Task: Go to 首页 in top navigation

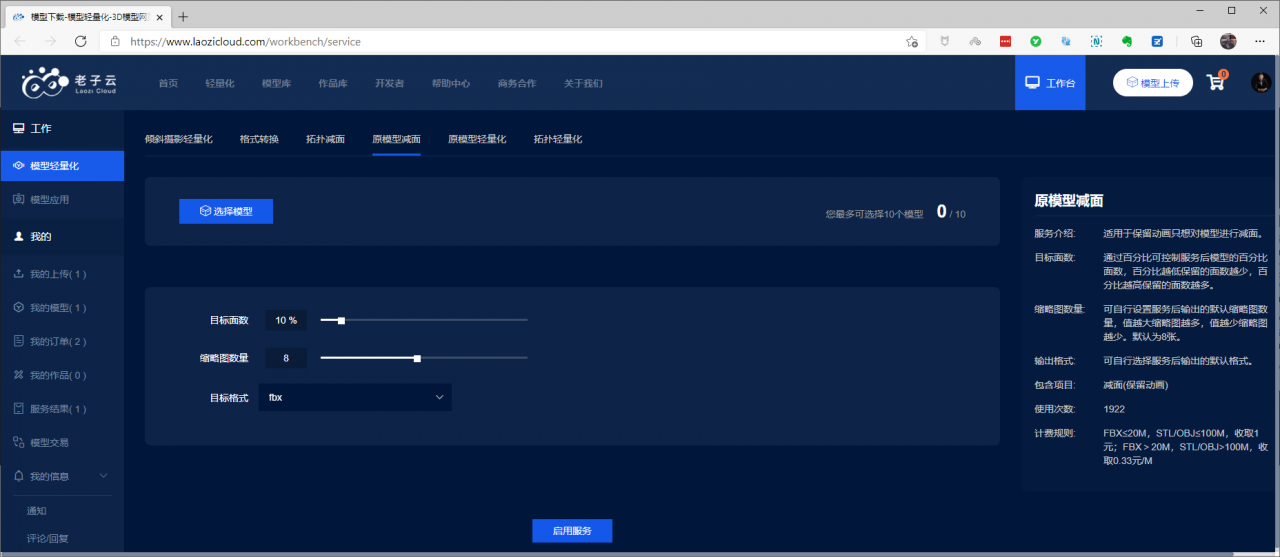Action: point(168,83)
